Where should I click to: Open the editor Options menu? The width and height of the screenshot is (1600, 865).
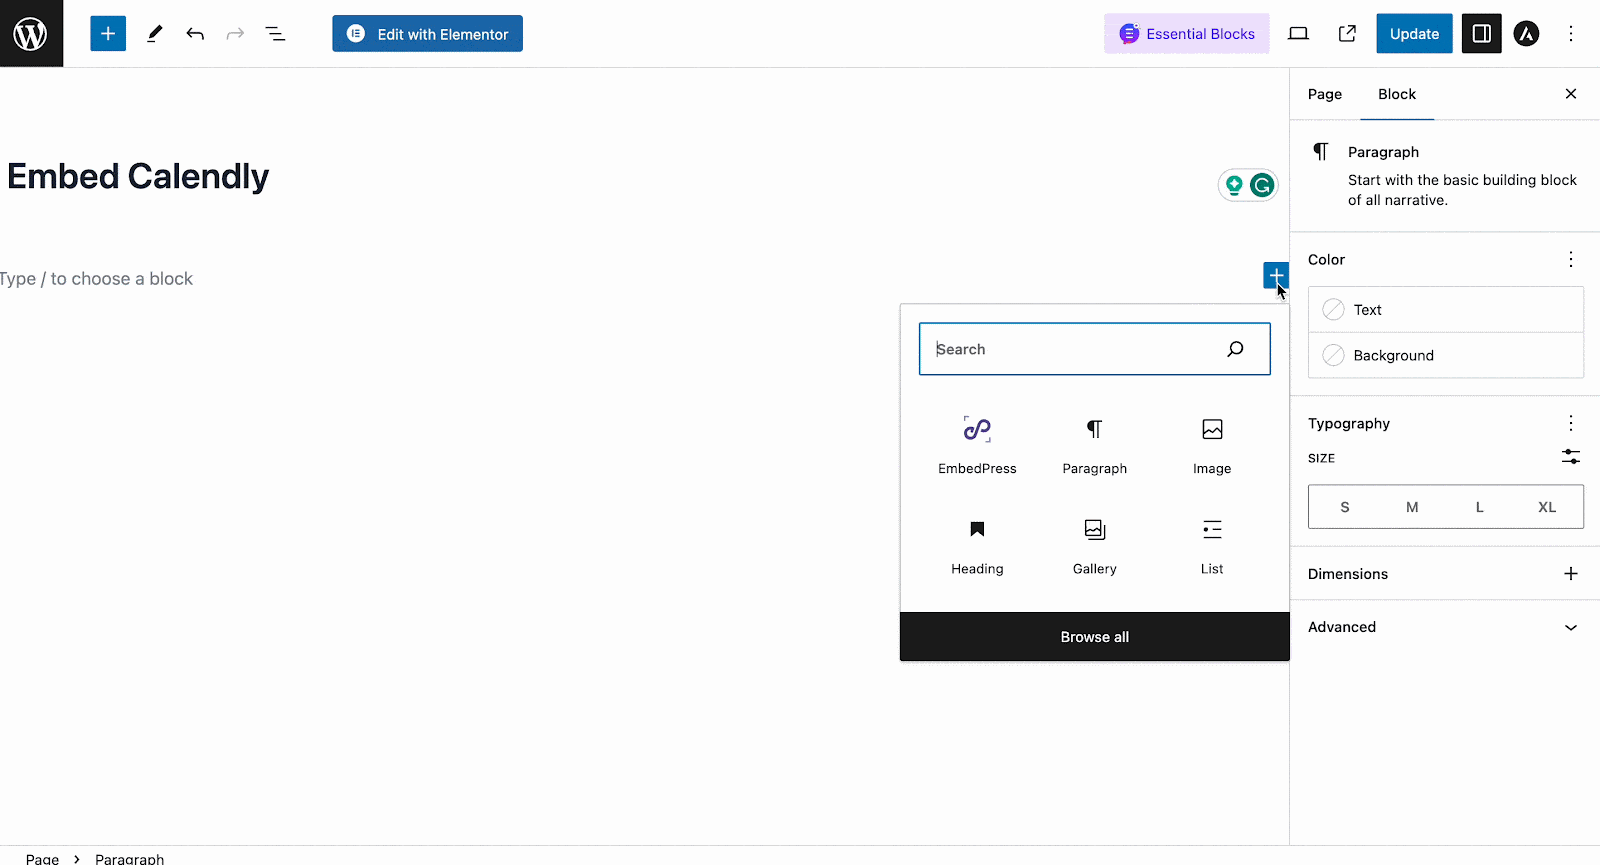[1571, 33]
